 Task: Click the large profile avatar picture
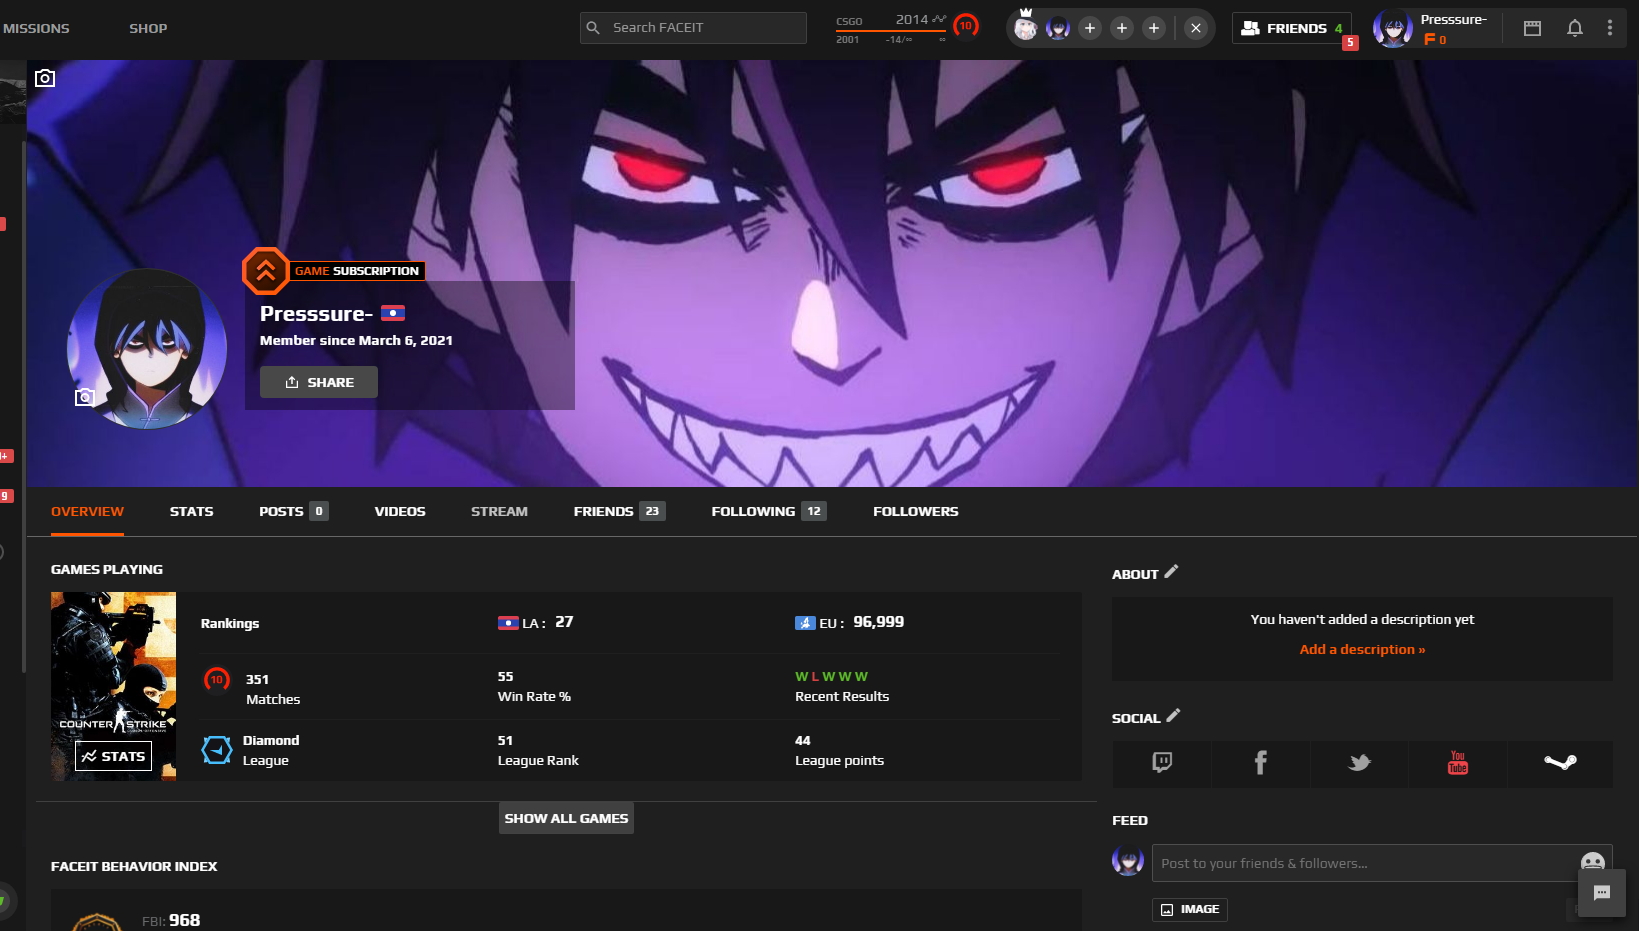tap(147, 348)
